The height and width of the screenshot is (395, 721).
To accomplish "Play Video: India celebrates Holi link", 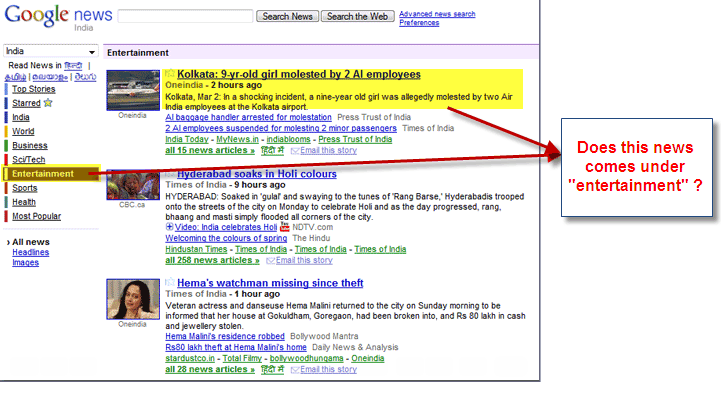I will (x=226, y=227).
